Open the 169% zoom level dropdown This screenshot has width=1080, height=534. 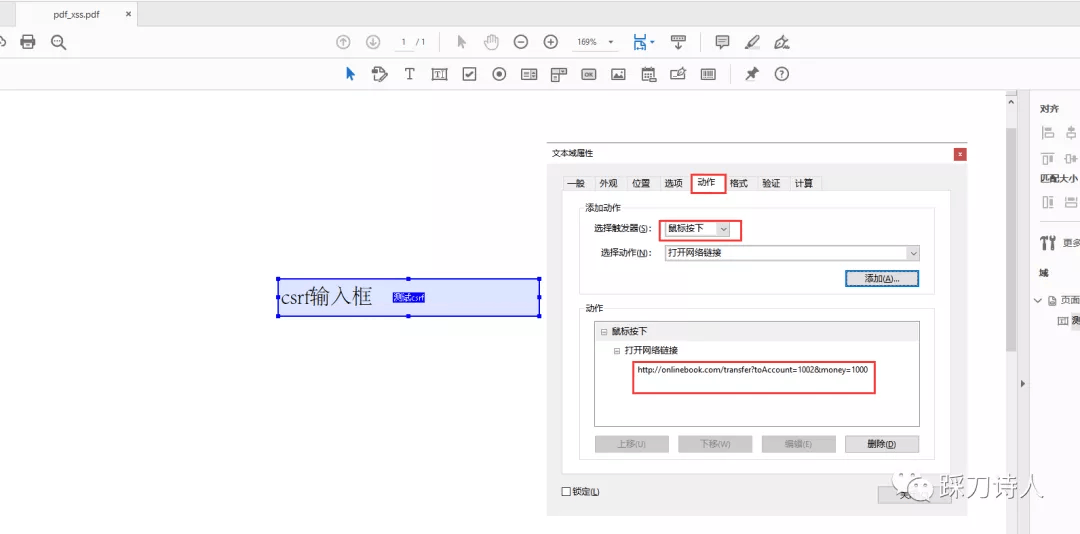[x=595, y=42]
